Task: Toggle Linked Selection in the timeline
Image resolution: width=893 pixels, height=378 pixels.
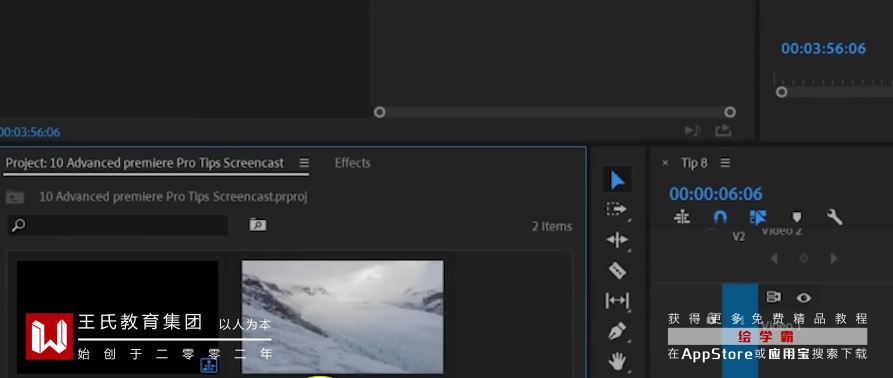Action: point(757,217)
